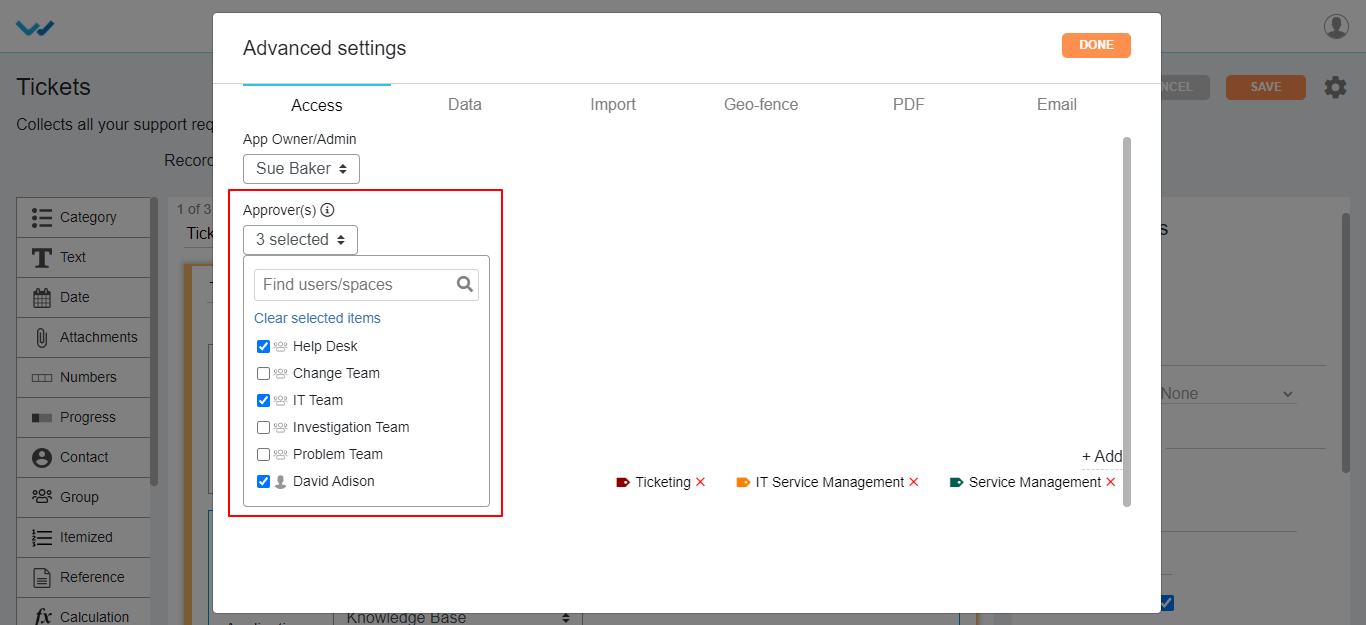This screenshot has height=625, width=1366.
Task: Click the Clear selected items link
Action: click(317, 318)
